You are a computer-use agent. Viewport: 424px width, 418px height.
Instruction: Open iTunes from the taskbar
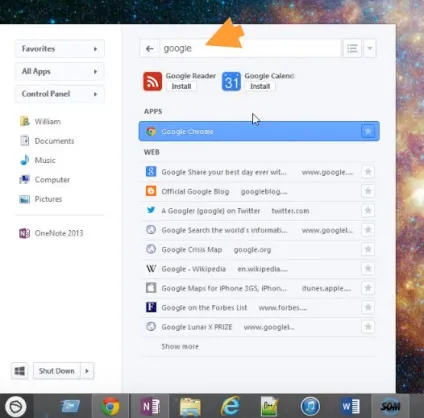coord(310,406)
